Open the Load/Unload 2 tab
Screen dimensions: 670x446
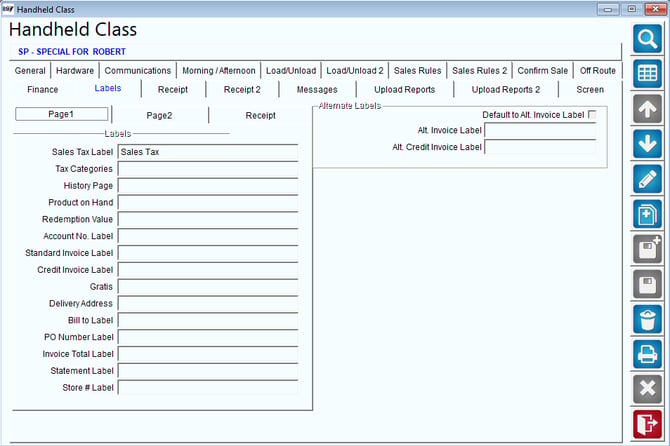355,70
